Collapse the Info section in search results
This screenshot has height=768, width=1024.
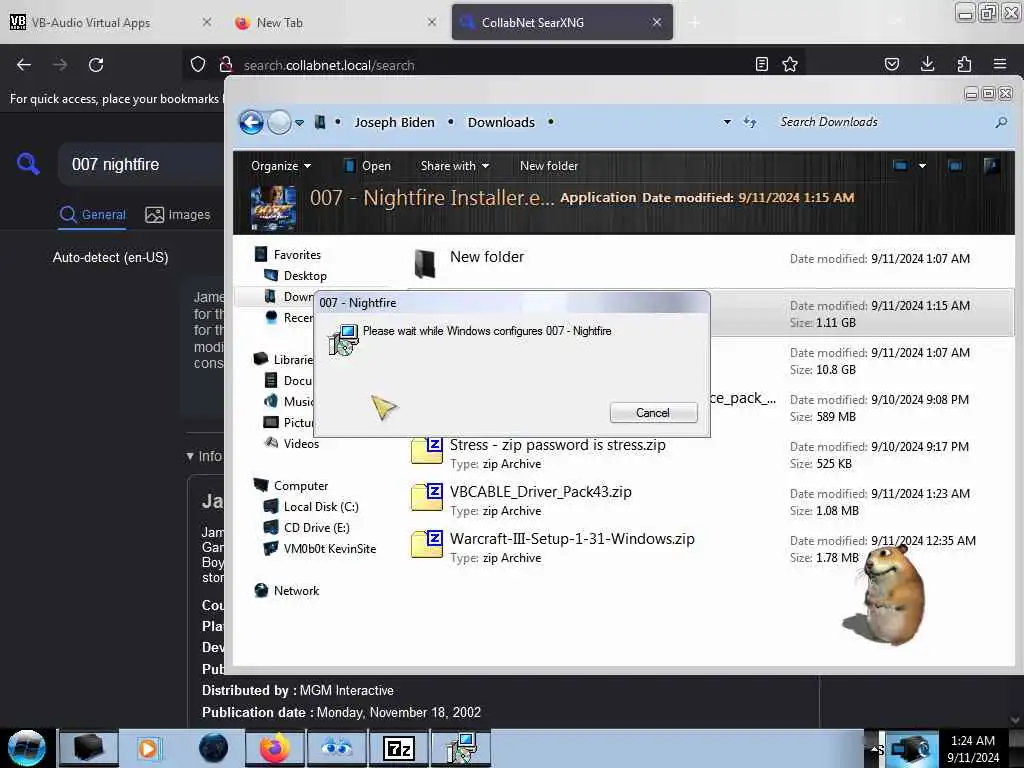point(204,456)
